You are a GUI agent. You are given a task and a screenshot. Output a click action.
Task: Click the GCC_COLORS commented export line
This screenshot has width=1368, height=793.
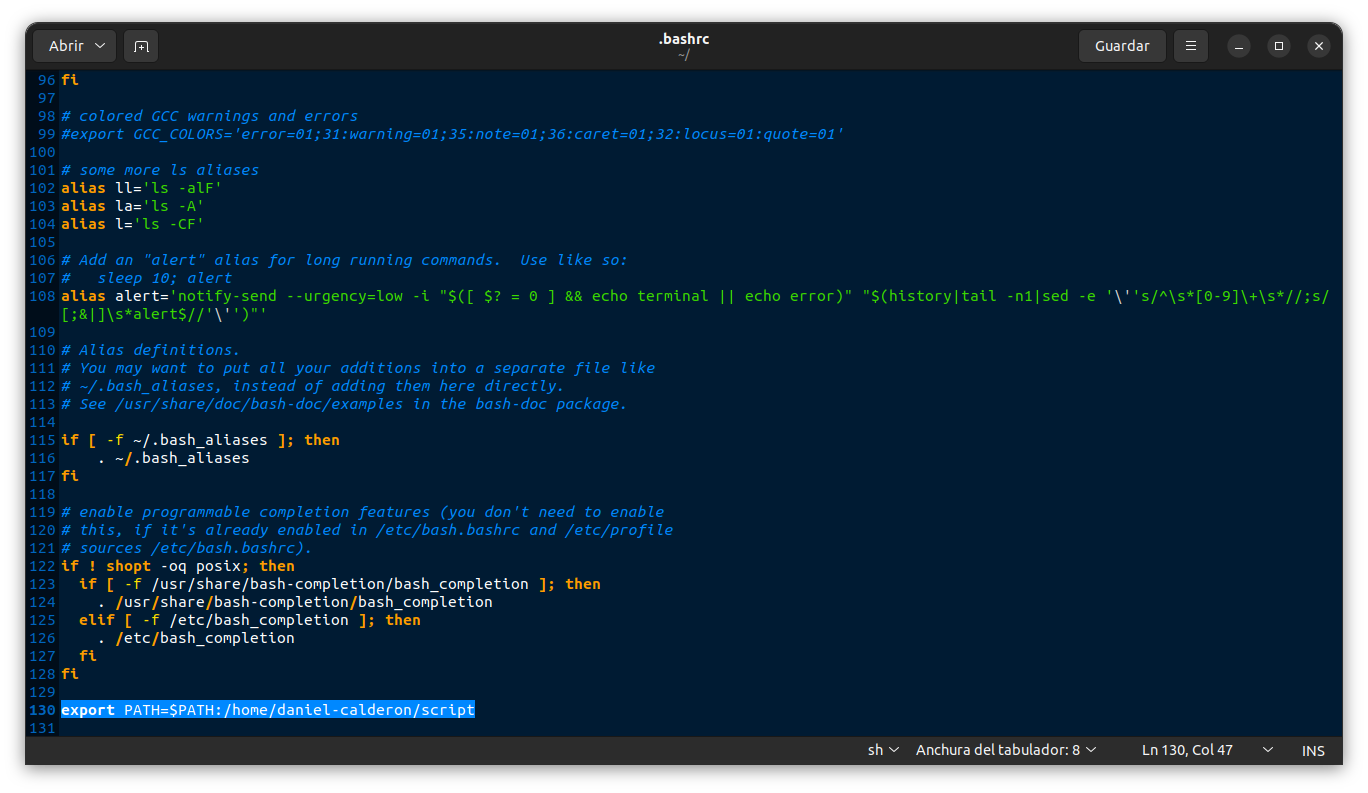452,134
